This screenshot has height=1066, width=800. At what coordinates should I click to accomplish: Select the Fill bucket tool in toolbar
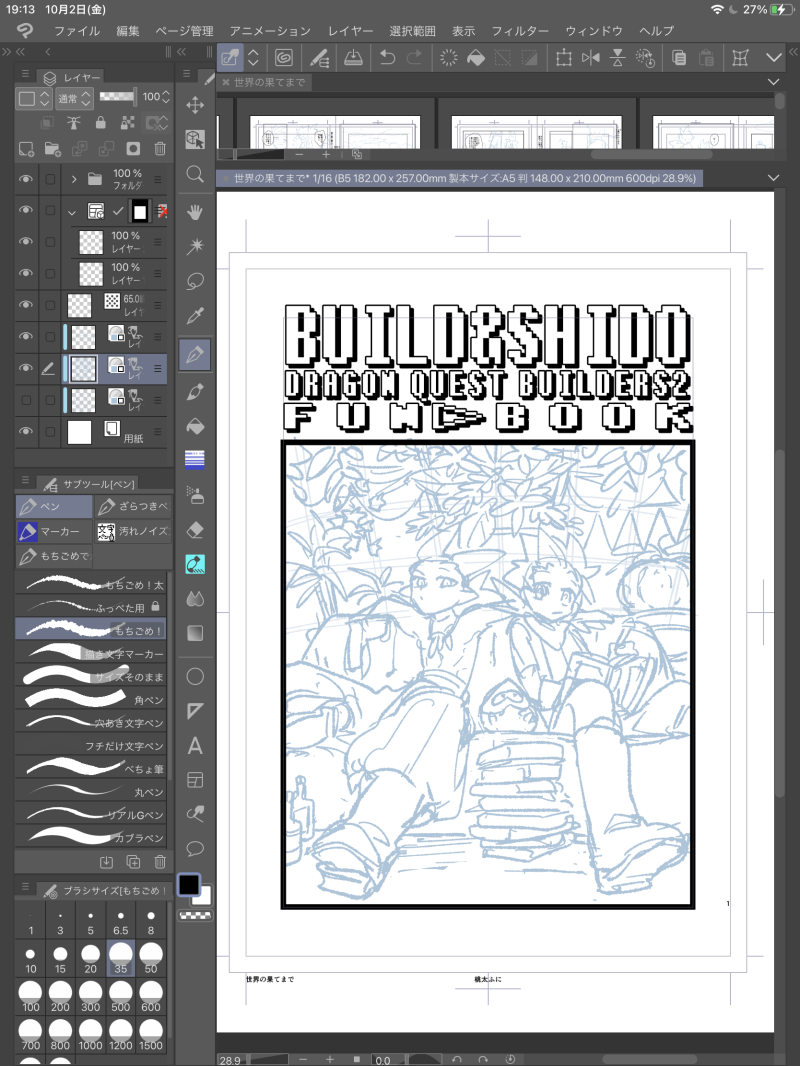pos(195,427)
